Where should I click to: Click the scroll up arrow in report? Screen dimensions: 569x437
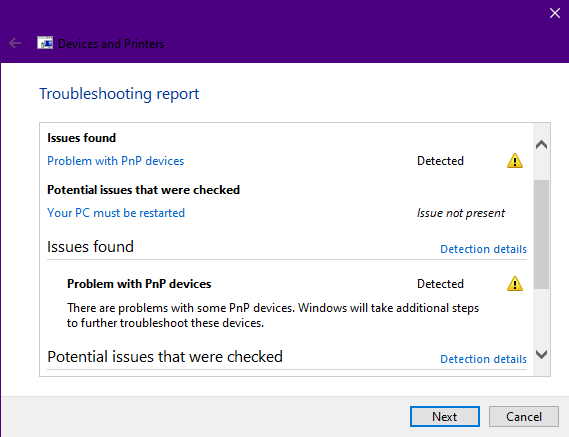click(x=541, y=144)
